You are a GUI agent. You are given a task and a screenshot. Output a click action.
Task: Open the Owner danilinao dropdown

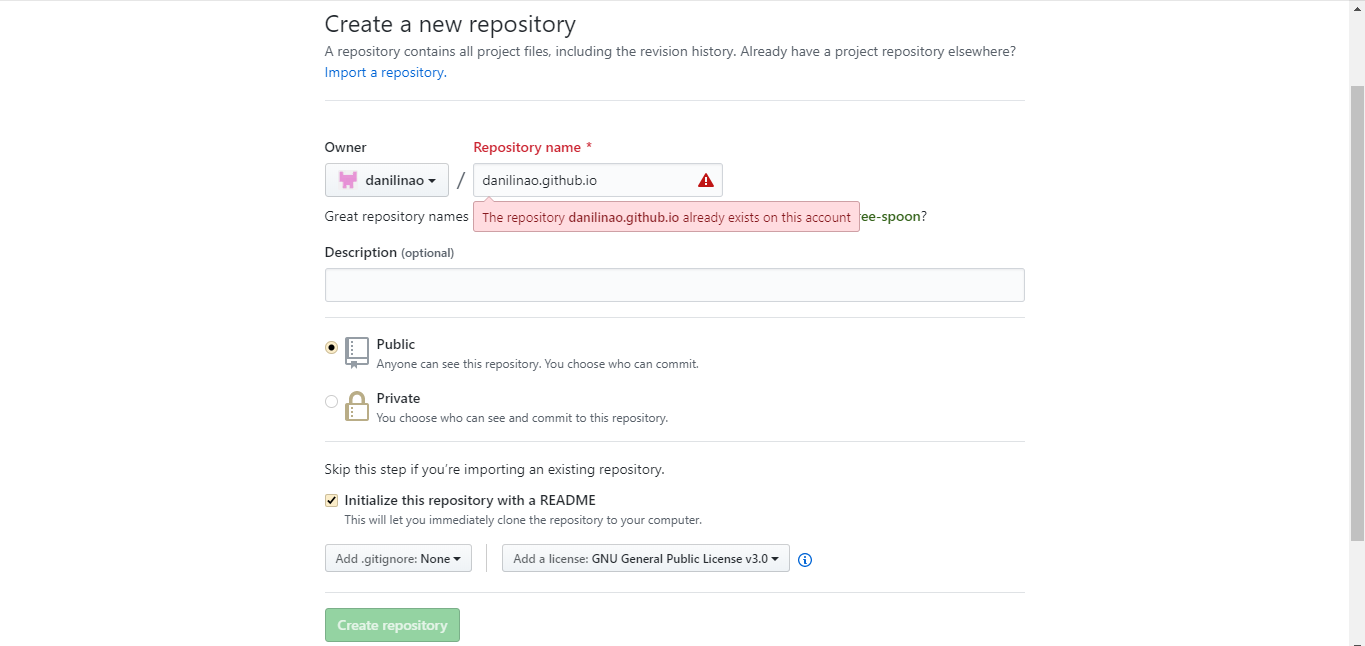pos(387,180)
